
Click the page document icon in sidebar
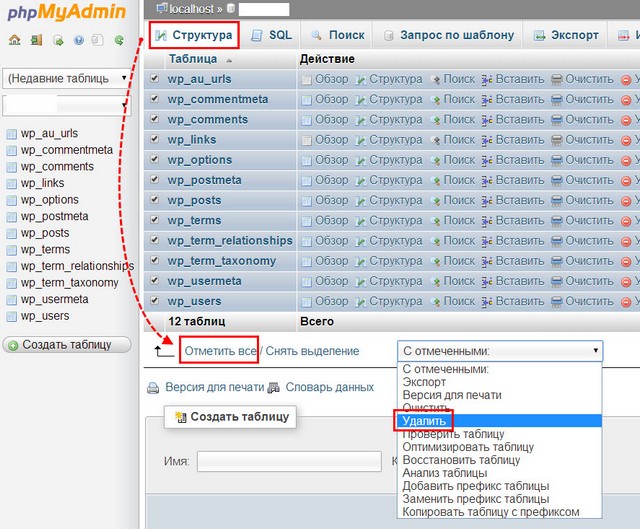tap(98, 40)
